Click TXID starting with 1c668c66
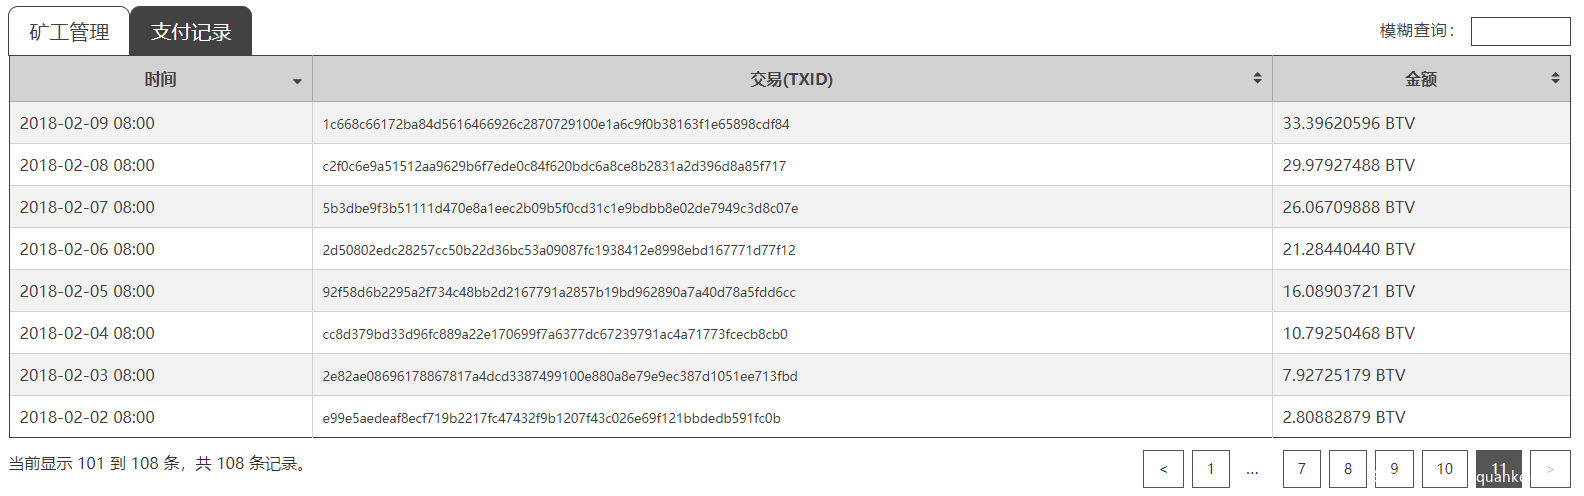This screenshot has height=496, width=1584. [x=556, y=124]
